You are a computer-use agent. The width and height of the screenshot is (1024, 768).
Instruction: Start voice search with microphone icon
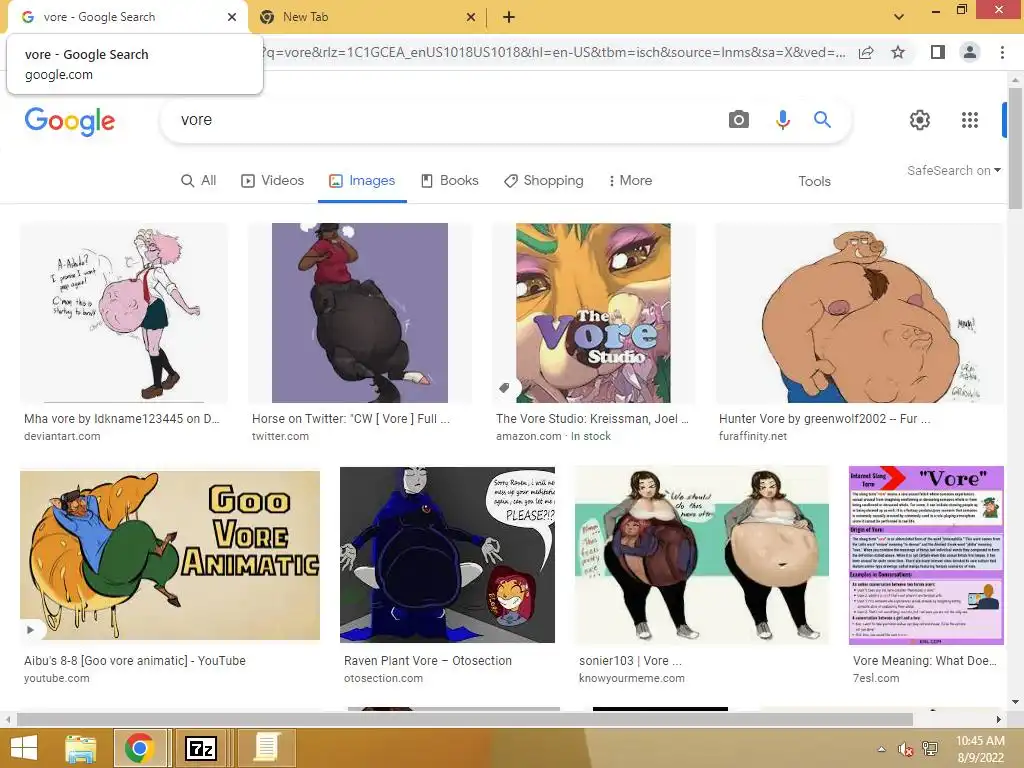[x=782, y=120]
